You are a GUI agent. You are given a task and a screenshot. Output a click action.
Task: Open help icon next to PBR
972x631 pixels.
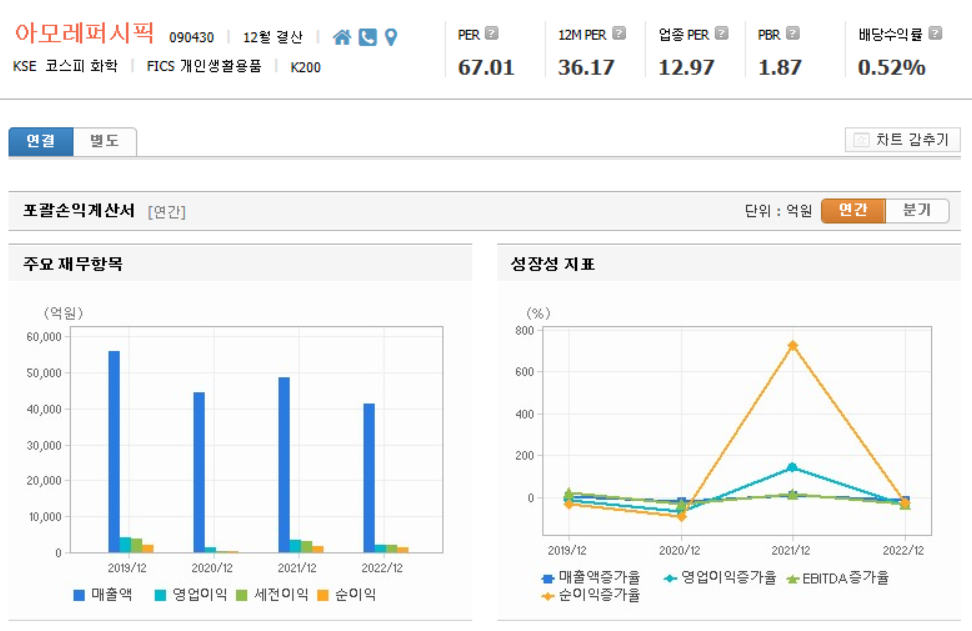[x=793, y=33]
